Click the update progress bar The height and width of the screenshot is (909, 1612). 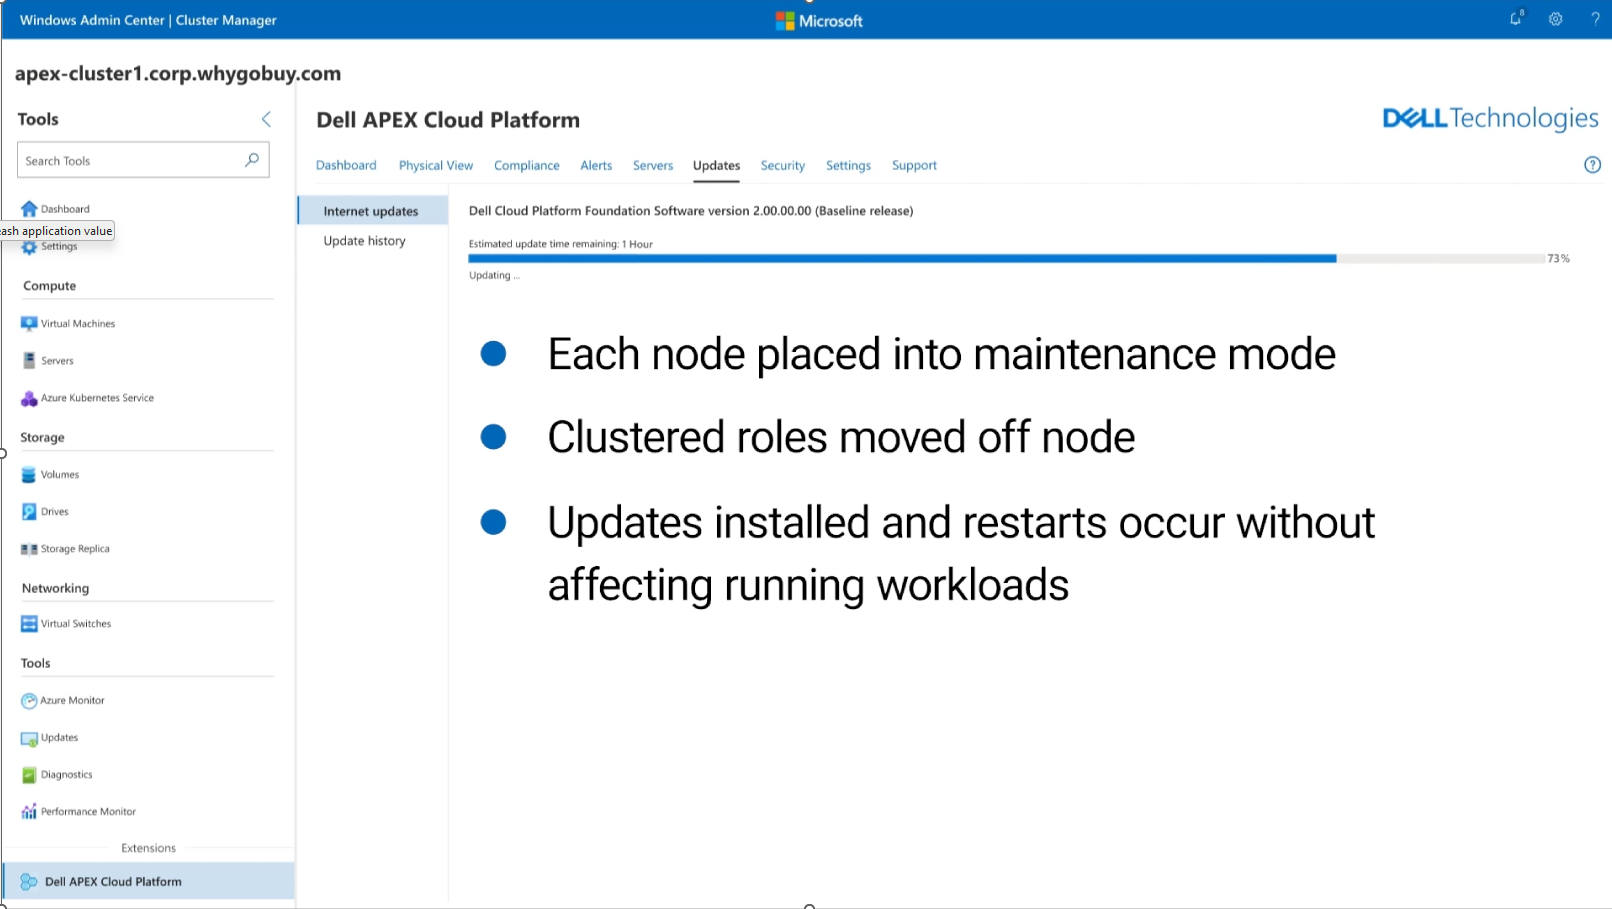[x=1005, y=259]
